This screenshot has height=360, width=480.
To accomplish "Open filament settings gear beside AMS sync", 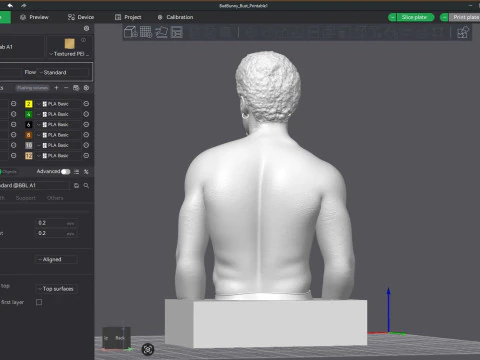I will tap(86, 88).
